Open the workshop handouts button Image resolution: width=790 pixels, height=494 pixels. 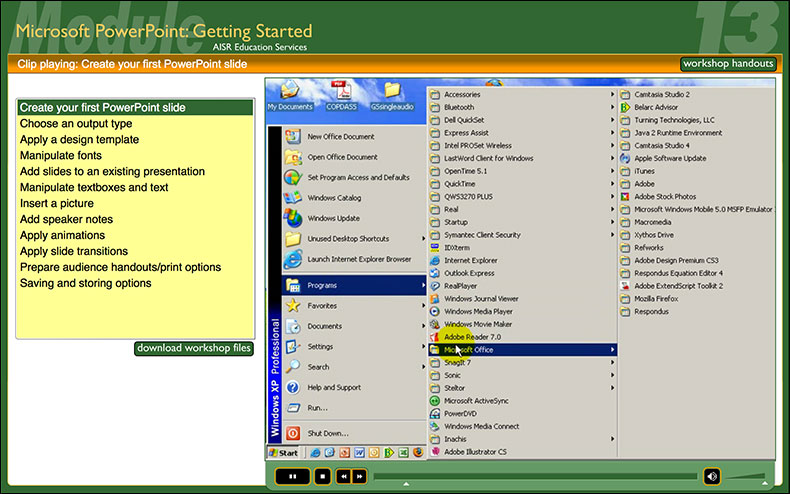pos(728,64)
